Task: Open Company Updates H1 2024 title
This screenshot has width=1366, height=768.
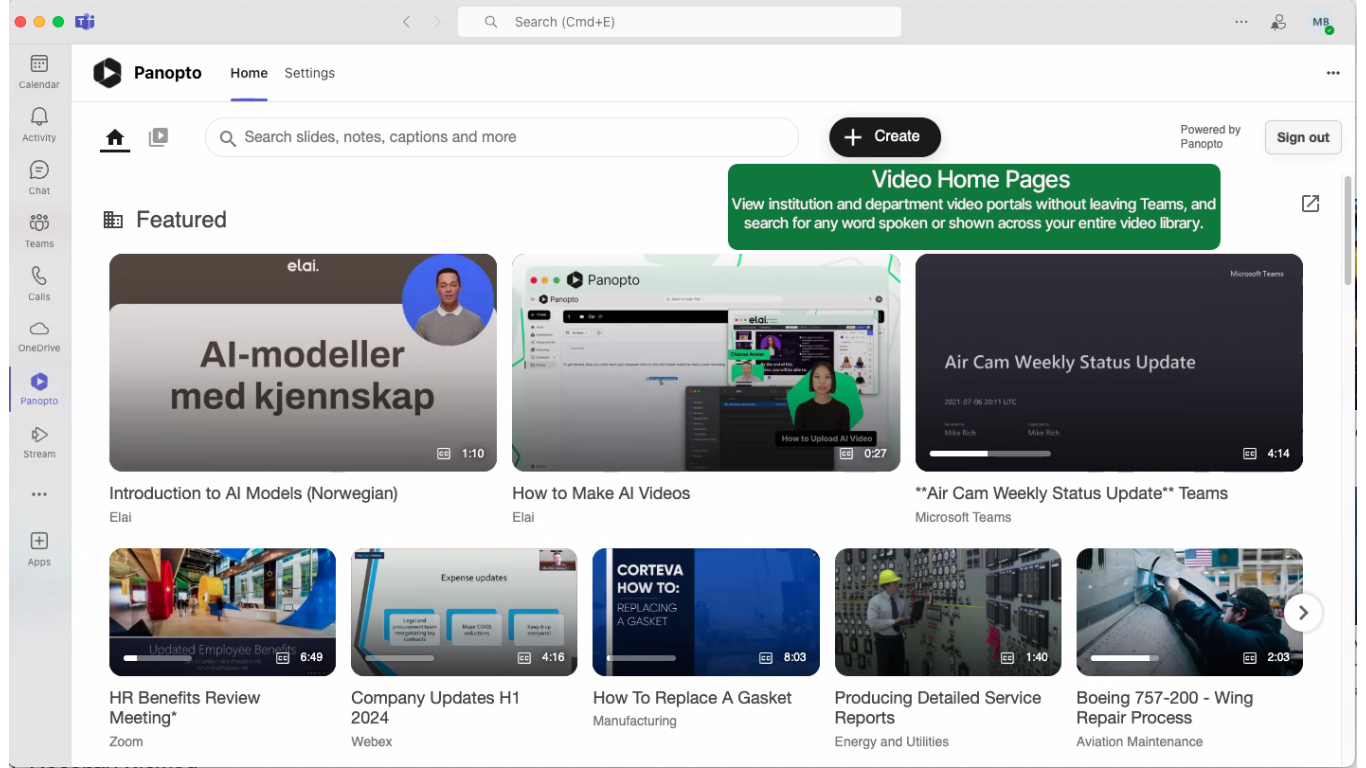Action: tap(435, 708)
